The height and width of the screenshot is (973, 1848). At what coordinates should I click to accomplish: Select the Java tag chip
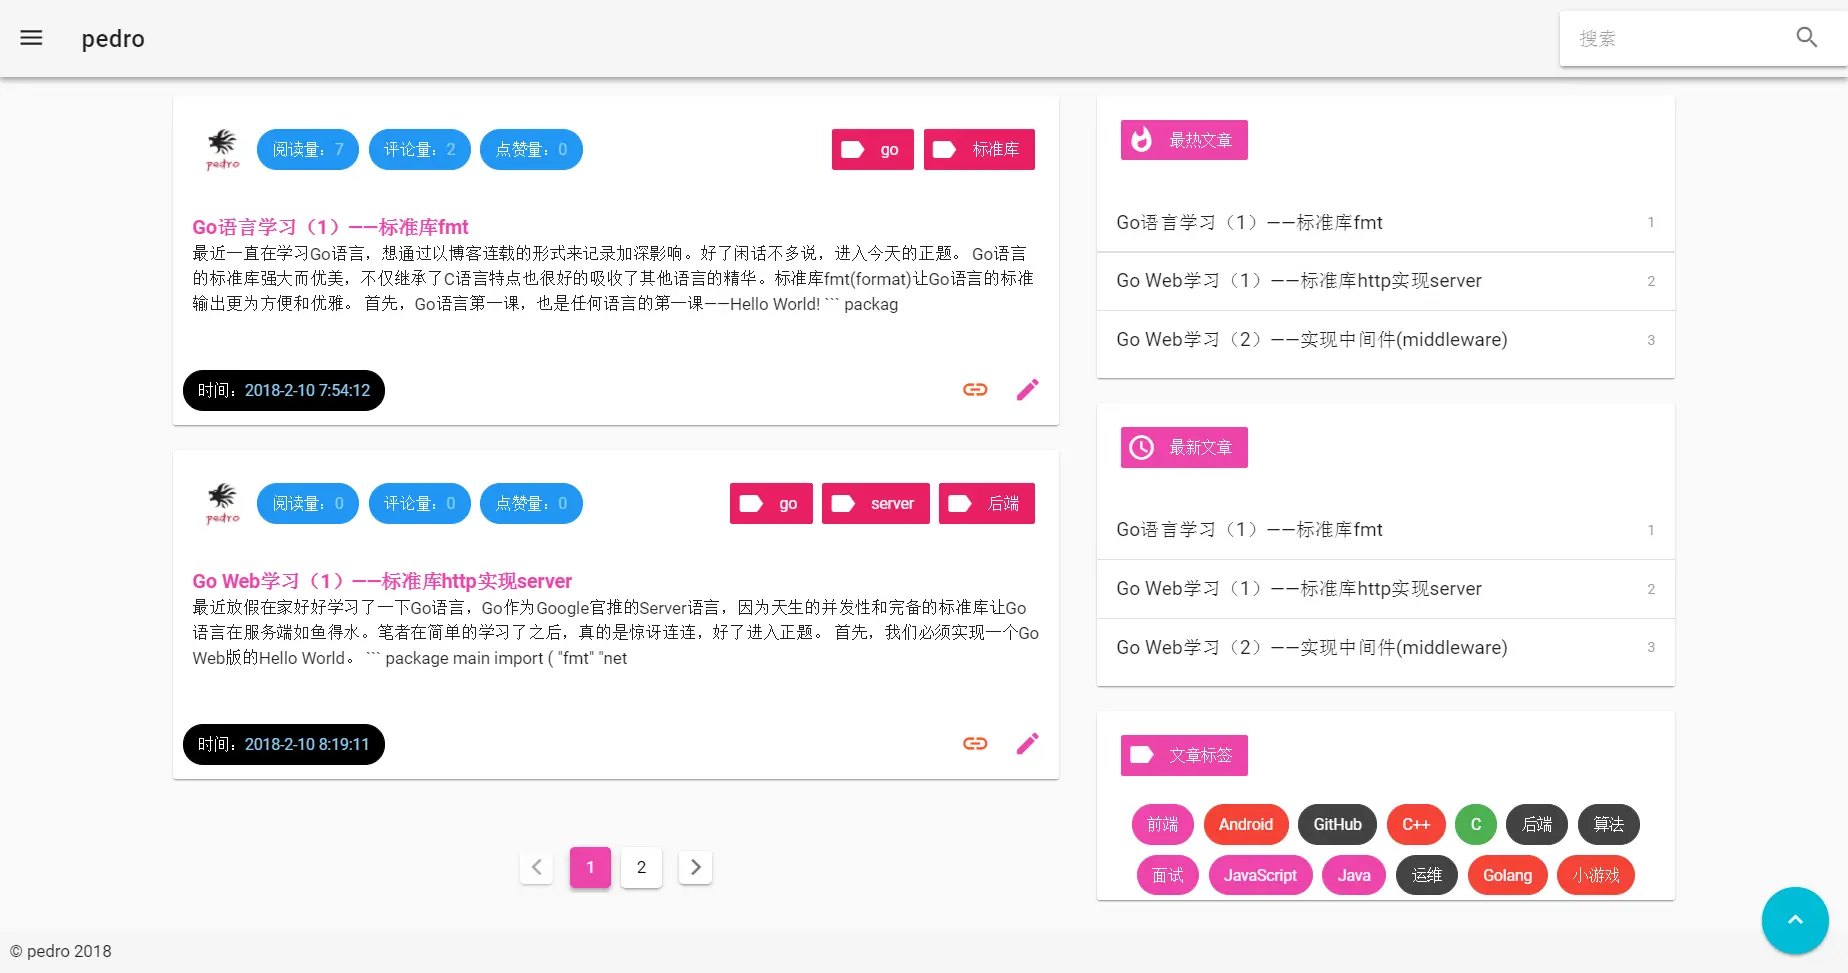[x=1354, y=875]
